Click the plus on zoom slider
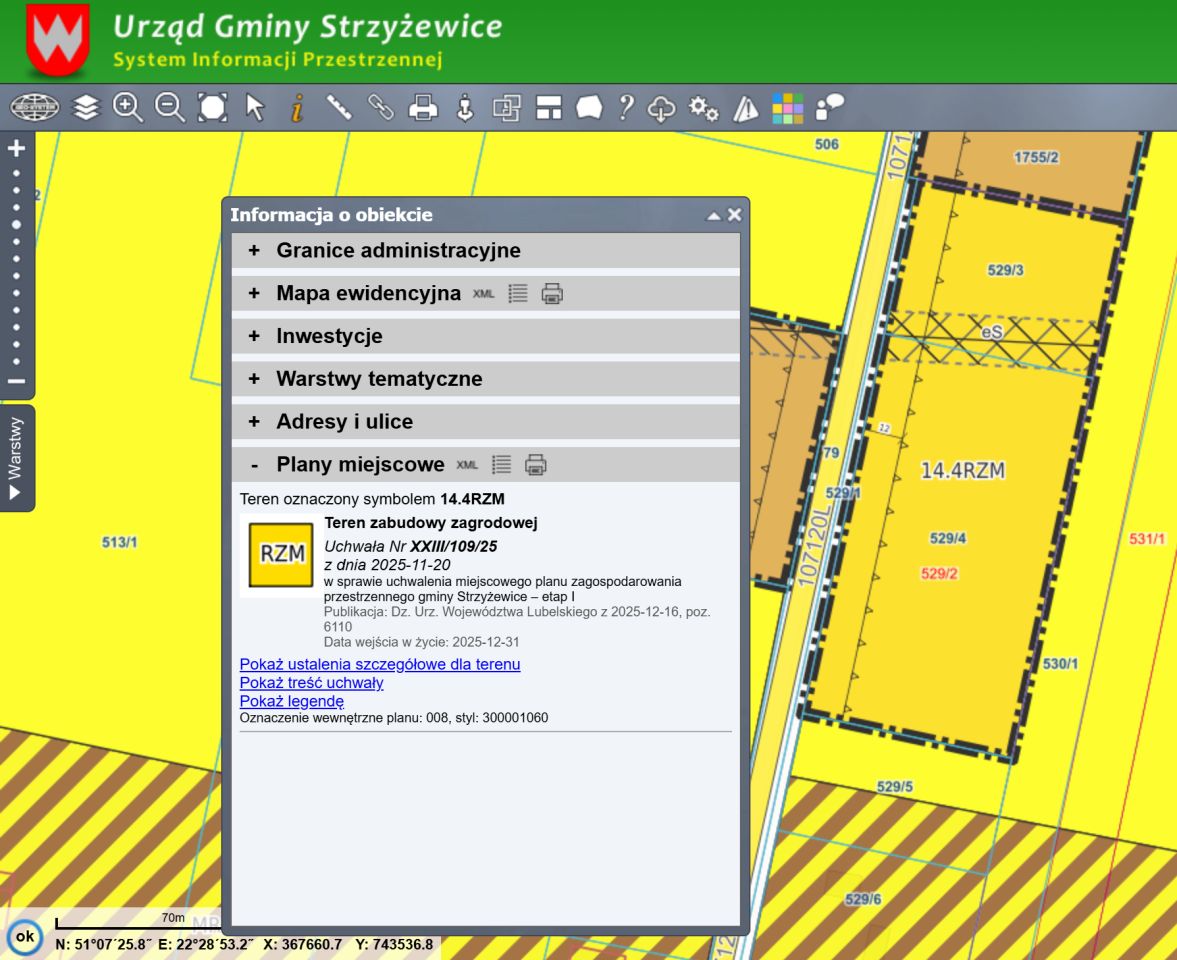 click(17, 149)
